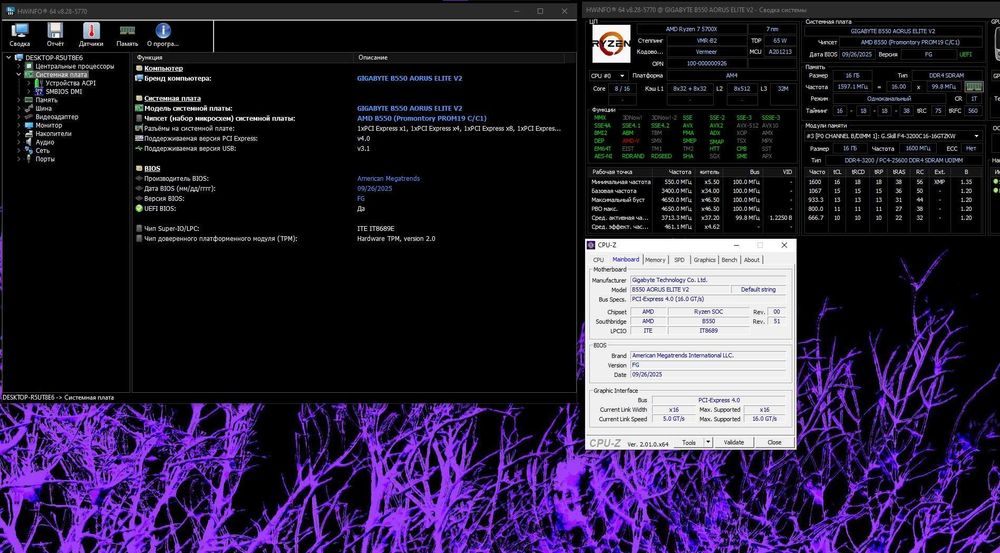
Task: Click the Функция column header
Action: pyautogui.click(x=243, y=57)
